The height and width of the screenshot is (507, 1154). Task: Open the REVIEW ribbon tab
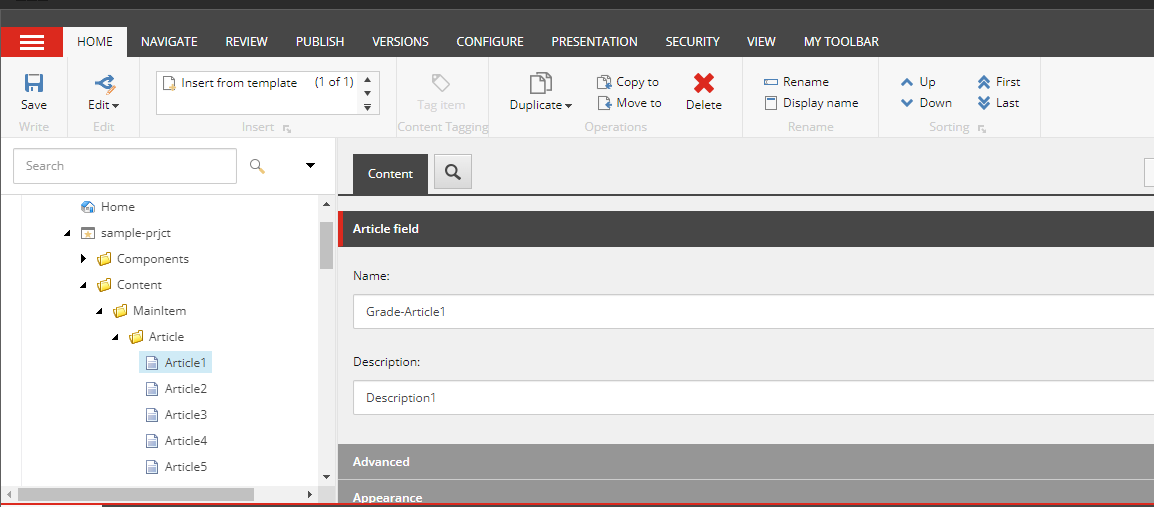247,42
